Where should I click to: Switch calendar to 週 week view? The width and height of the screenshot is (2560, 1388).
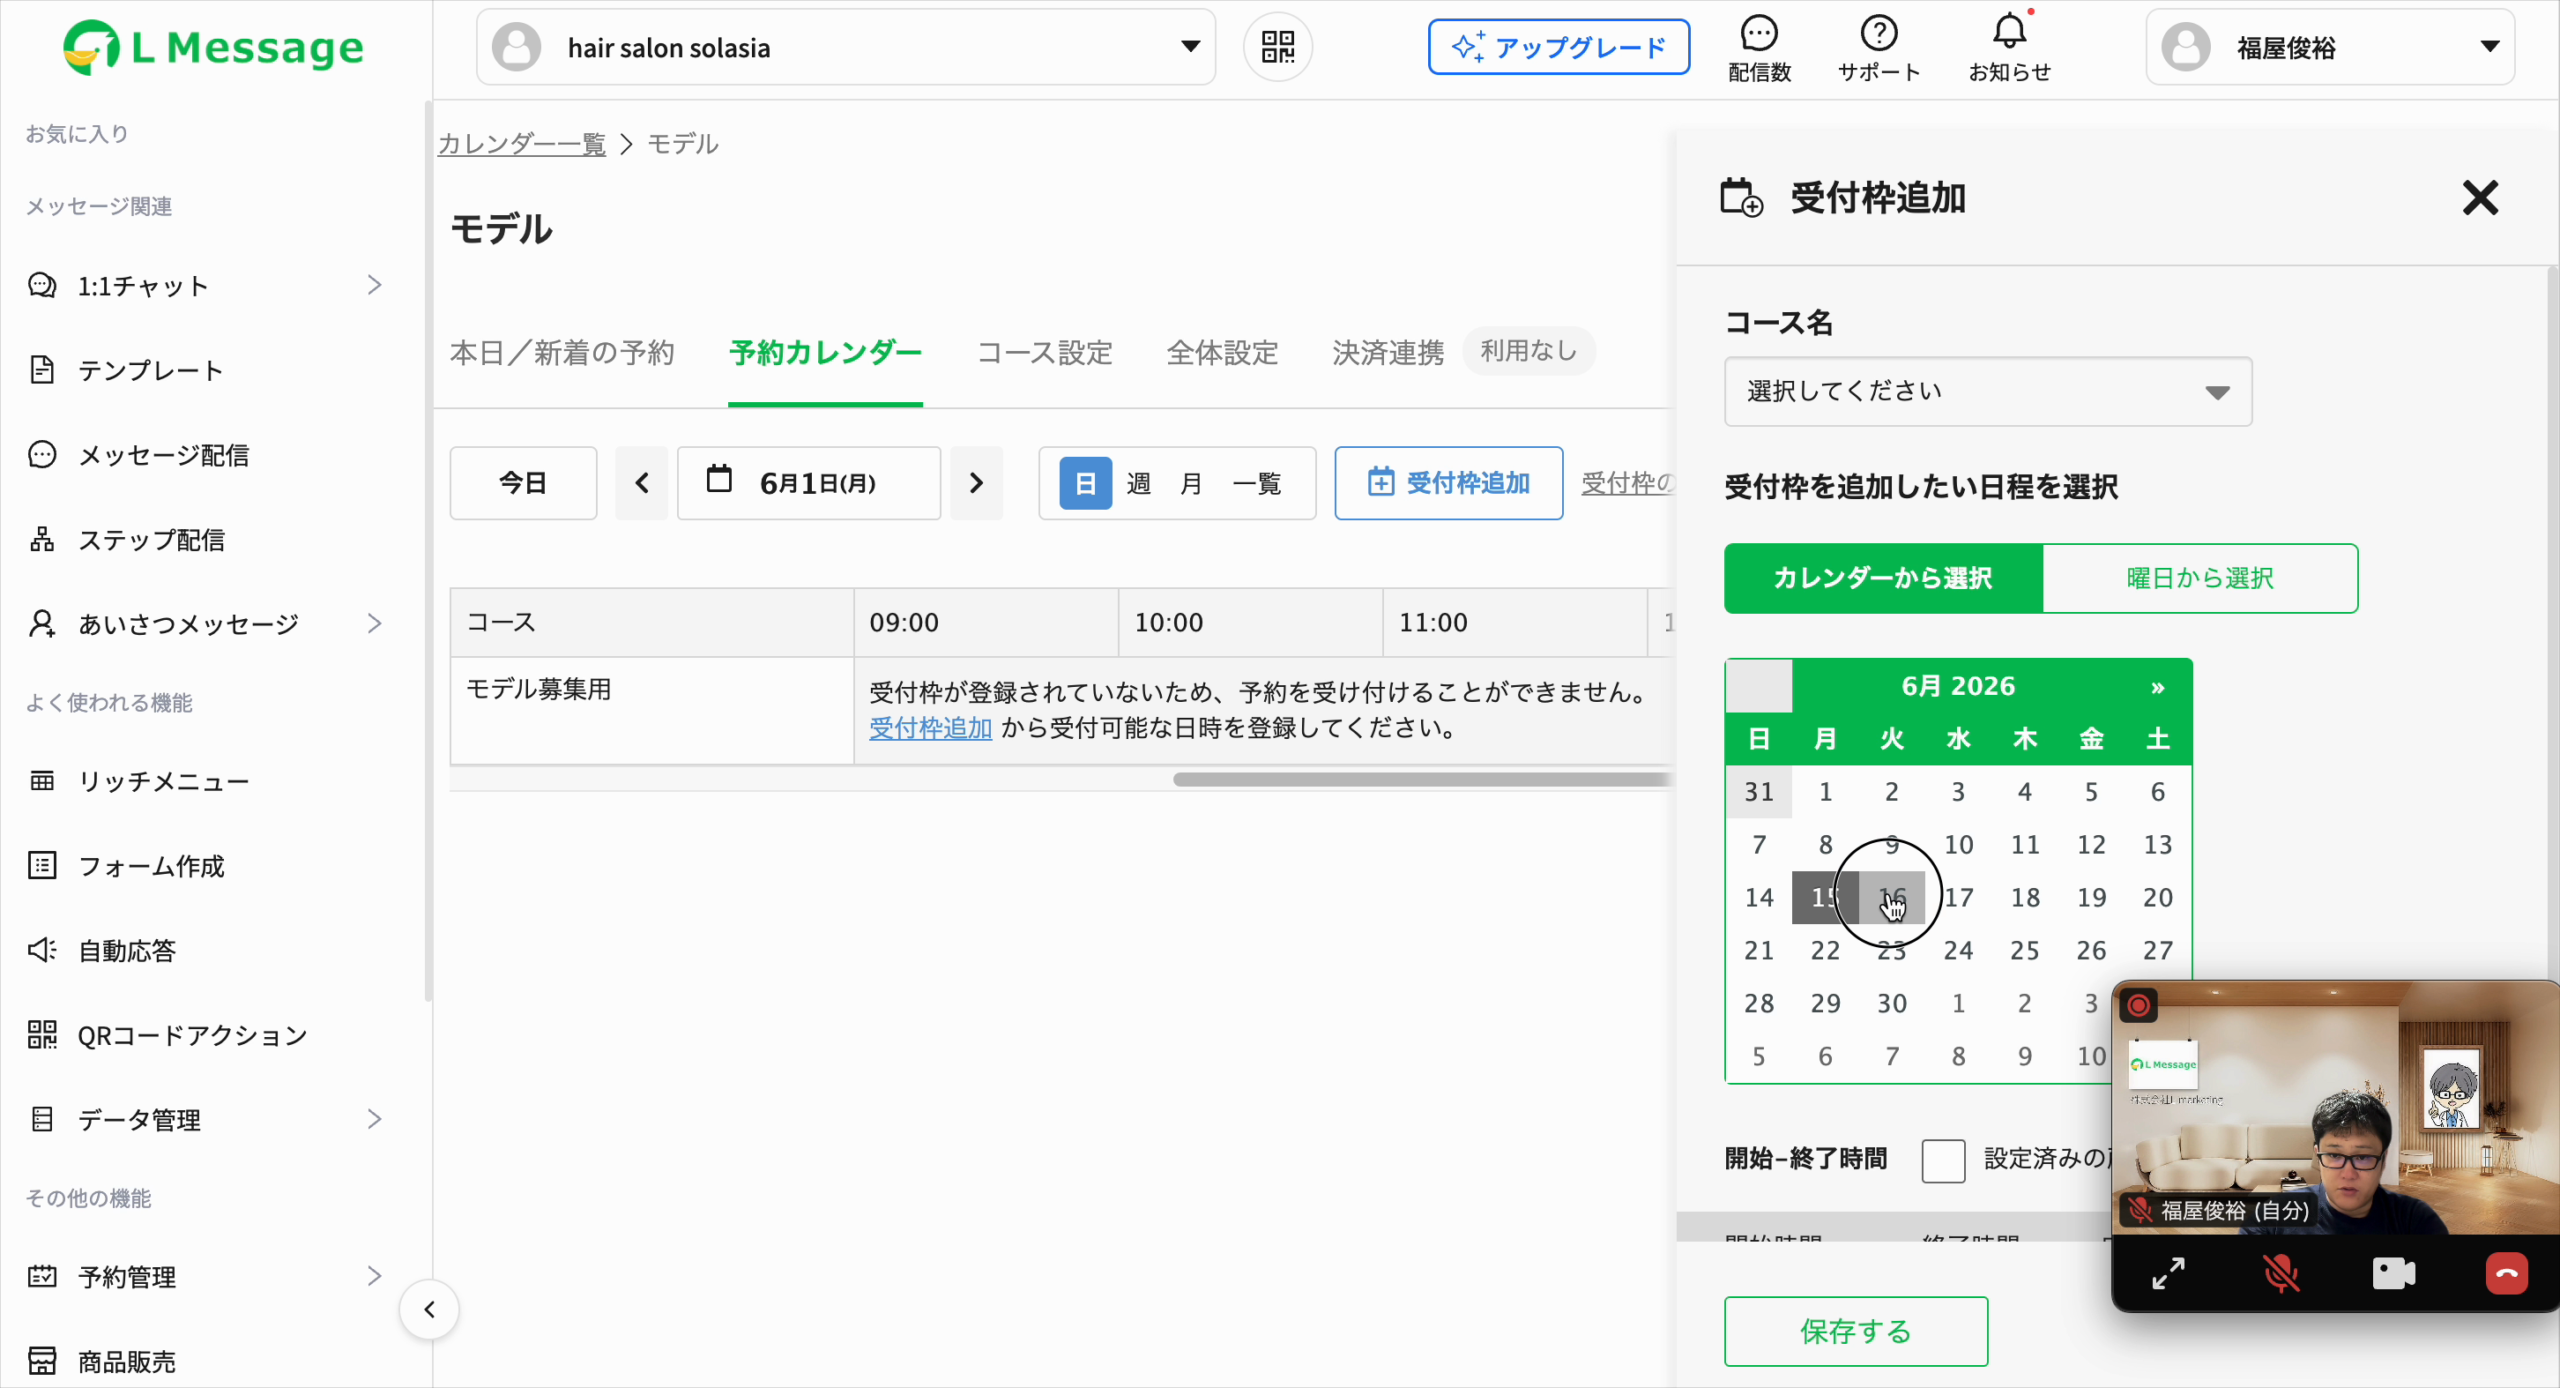1138,484
